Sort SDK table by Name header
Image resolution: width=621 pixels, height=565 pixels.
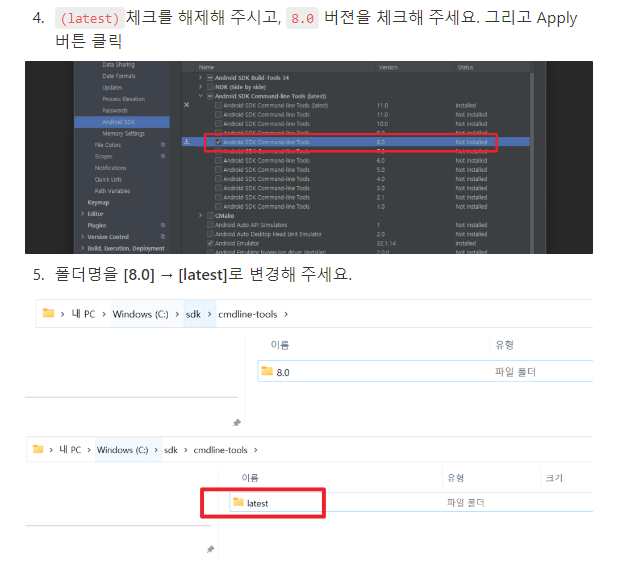point(206,67)
